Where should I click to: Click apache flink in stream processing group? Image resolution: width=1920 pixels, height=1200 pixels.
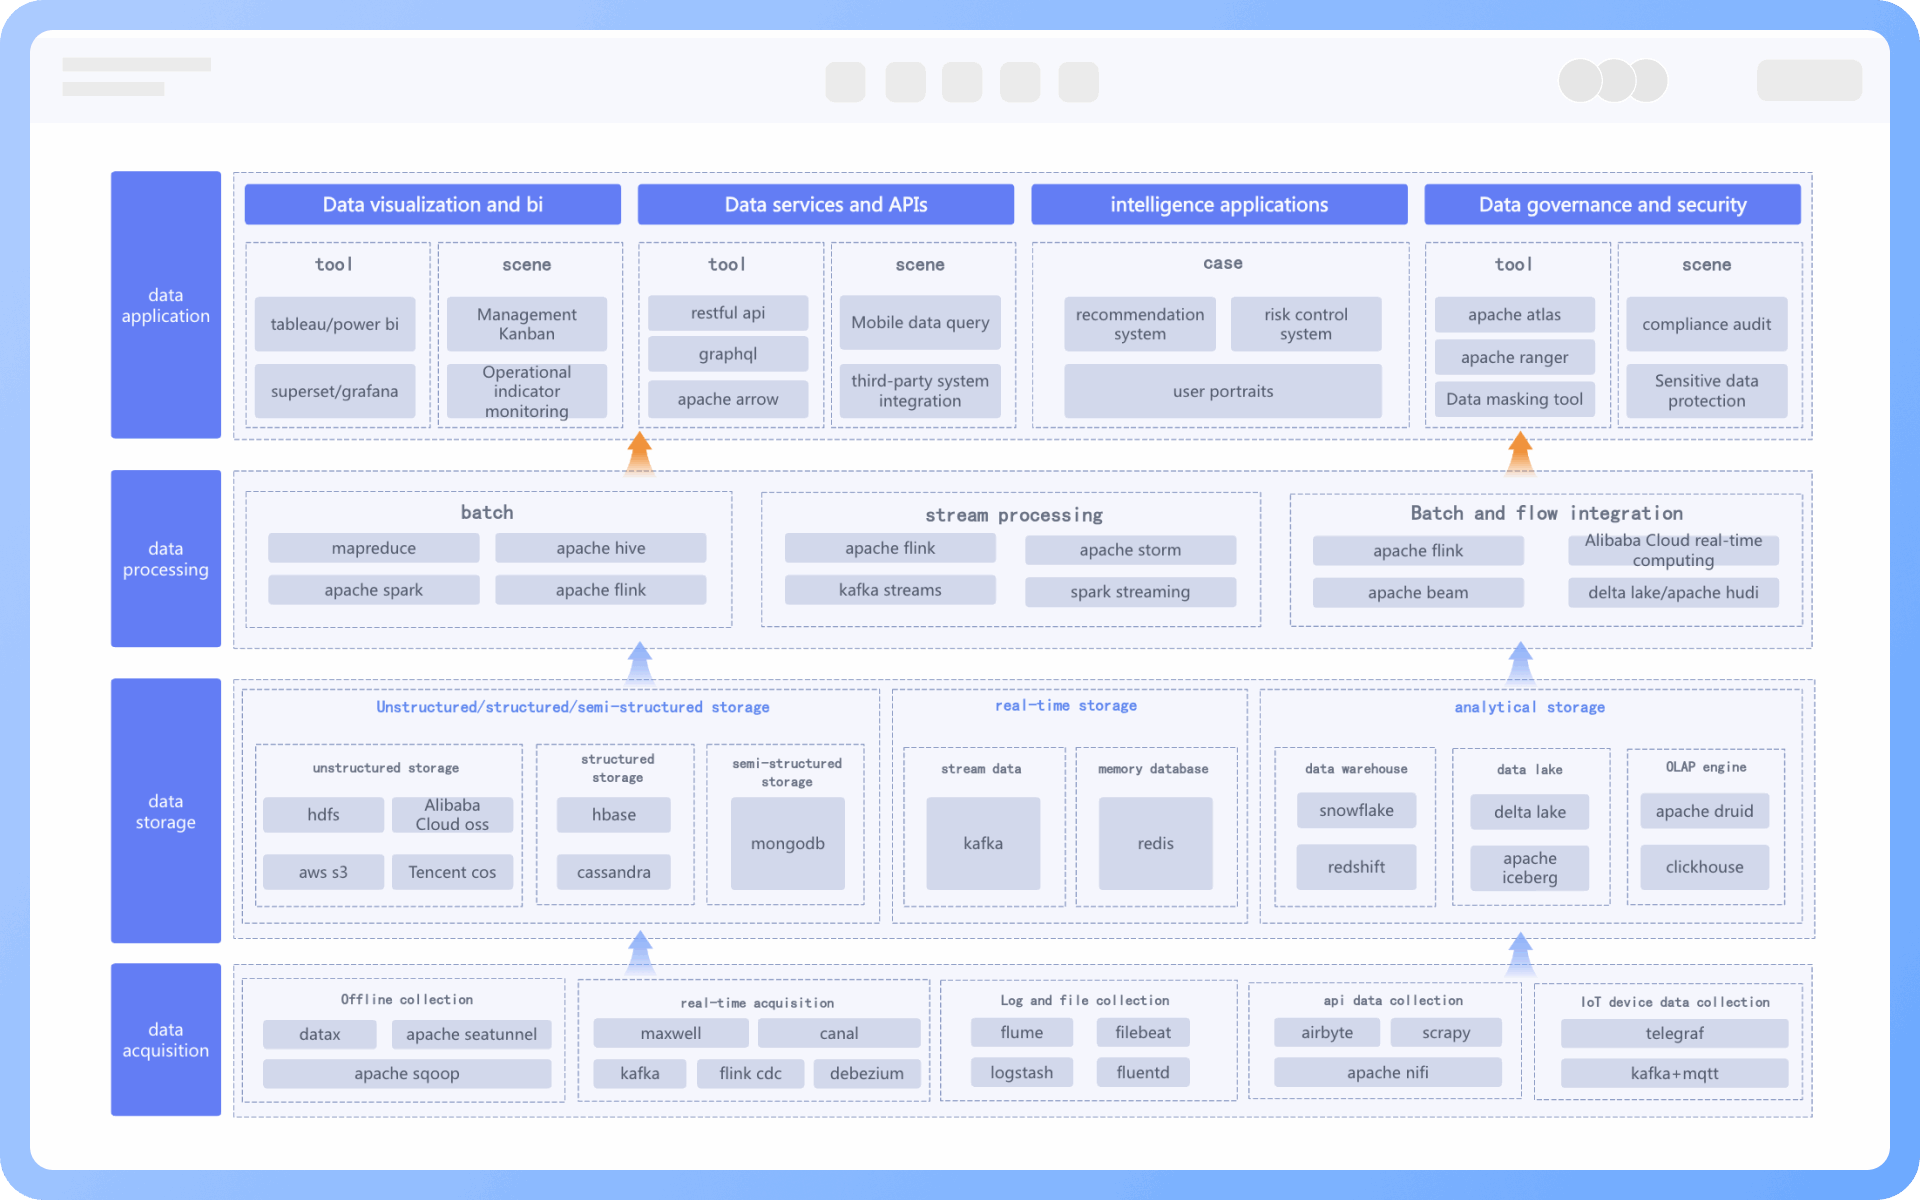(x=890, y=548)
